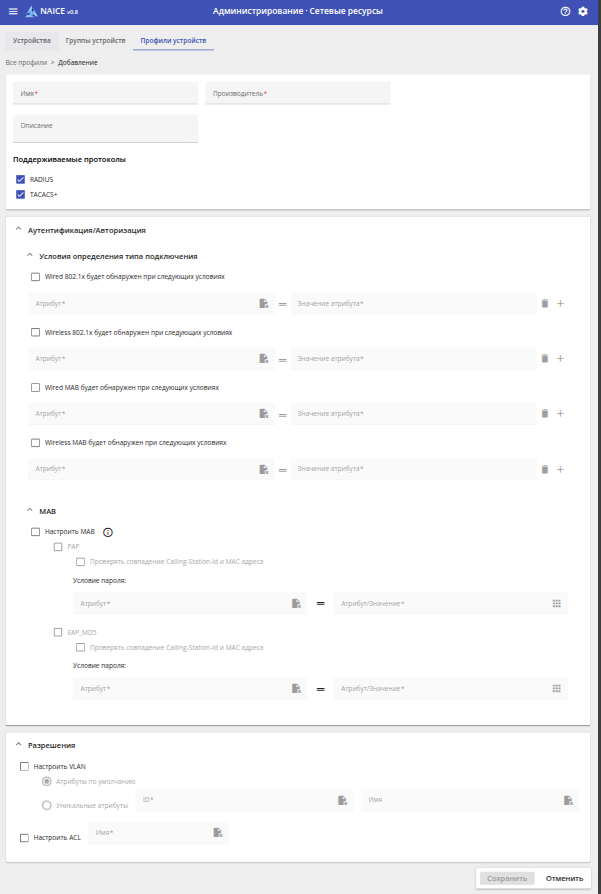601x894 pixels.
Task: Delete the Wired 802.1x condition row
Action: [545, 303]
